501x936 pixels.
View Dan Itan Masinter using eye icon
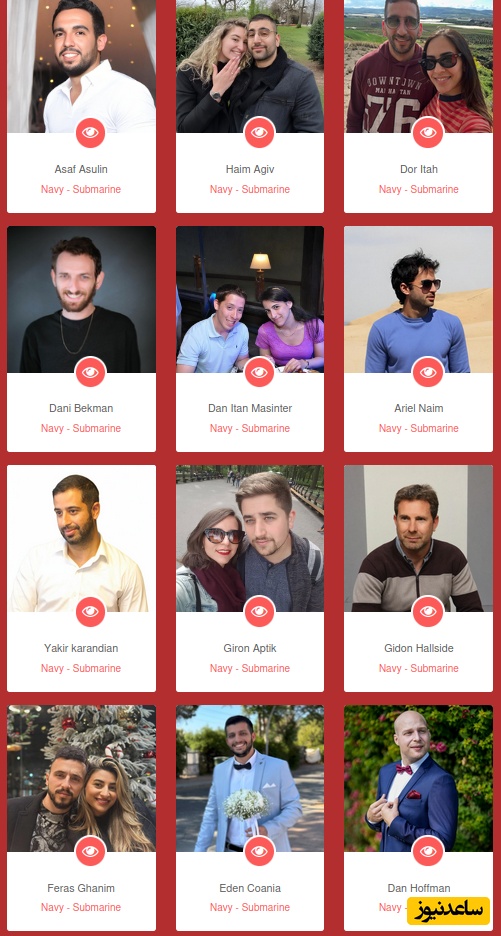(x=259, y=372)
